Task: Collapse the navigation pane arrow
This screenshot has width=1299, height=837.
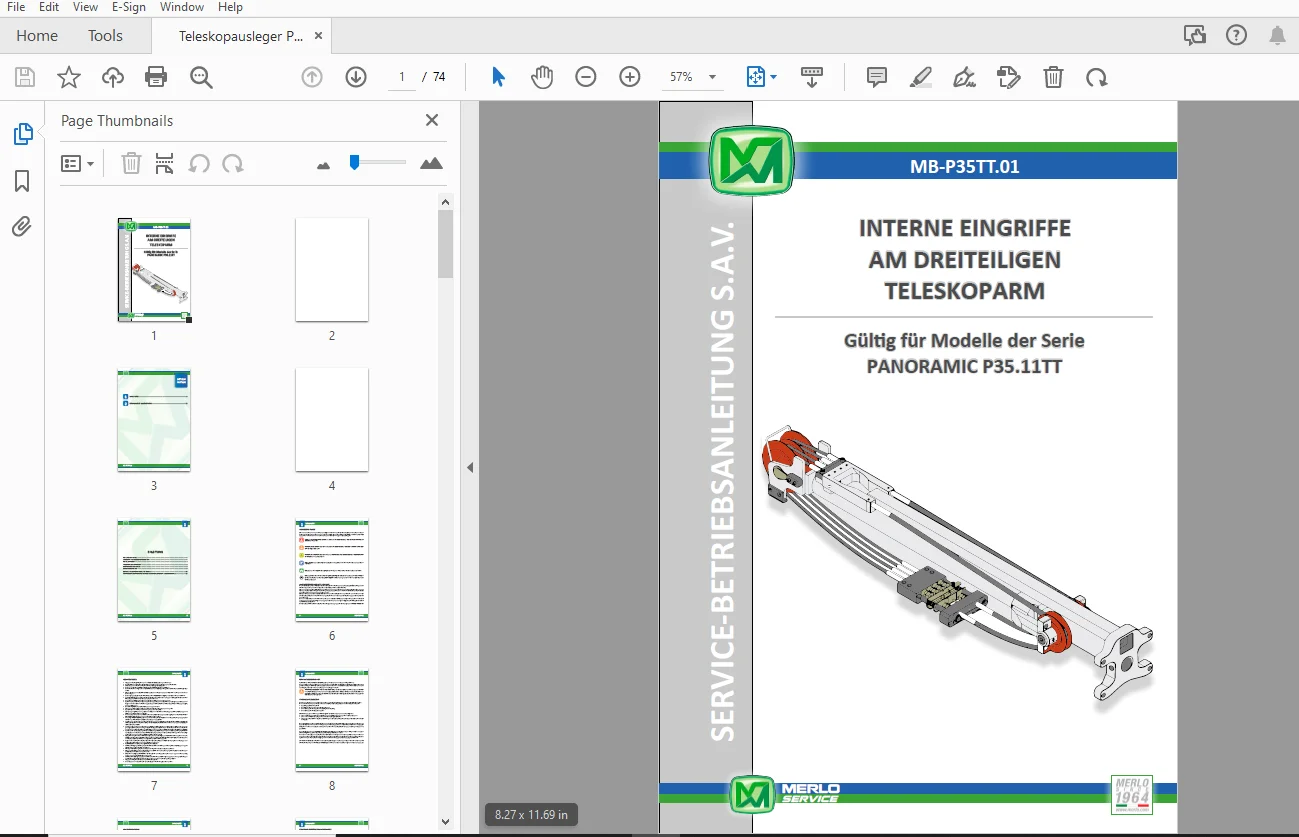Action: pyautogui.click(x=470, y=467)
